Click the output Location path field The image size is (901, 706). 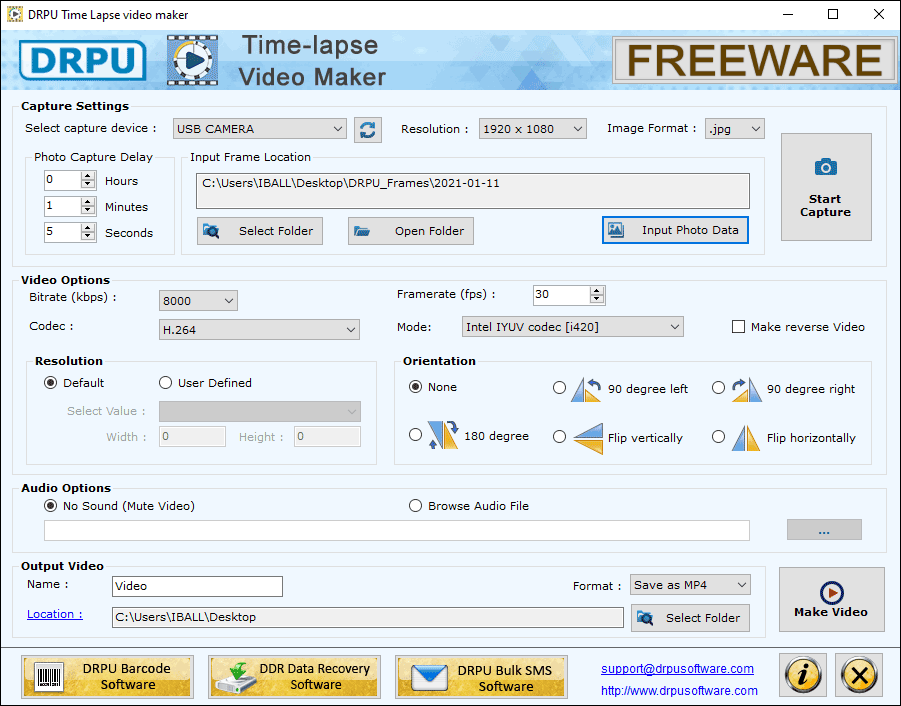368,617
